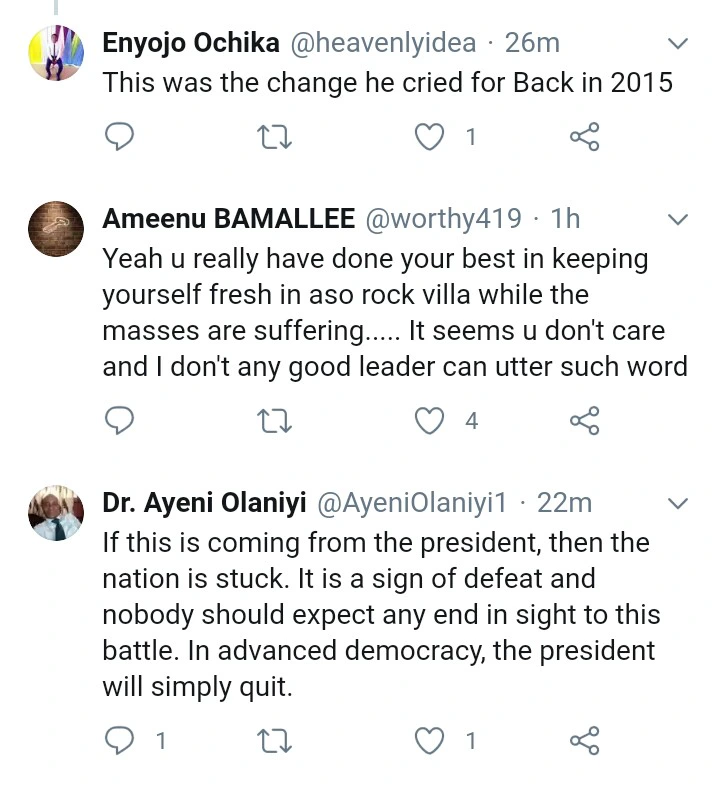Open Enyojo Ochika's profile name link

tap(192, 44)
